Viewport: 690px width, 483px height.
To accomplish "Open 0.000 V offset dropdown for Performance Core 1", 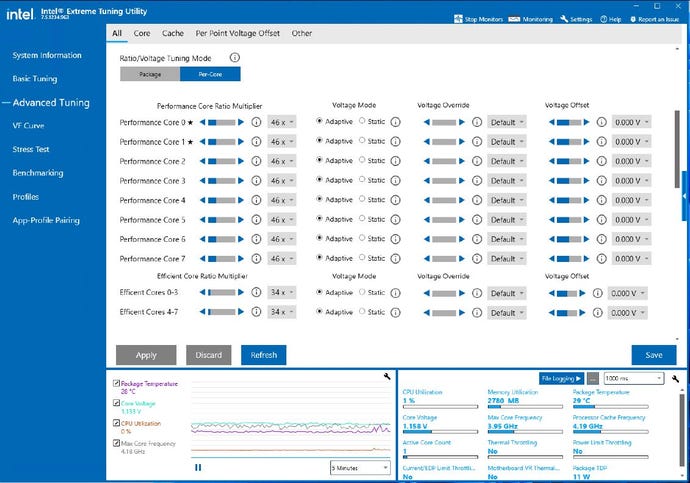I will pos(631,142).
